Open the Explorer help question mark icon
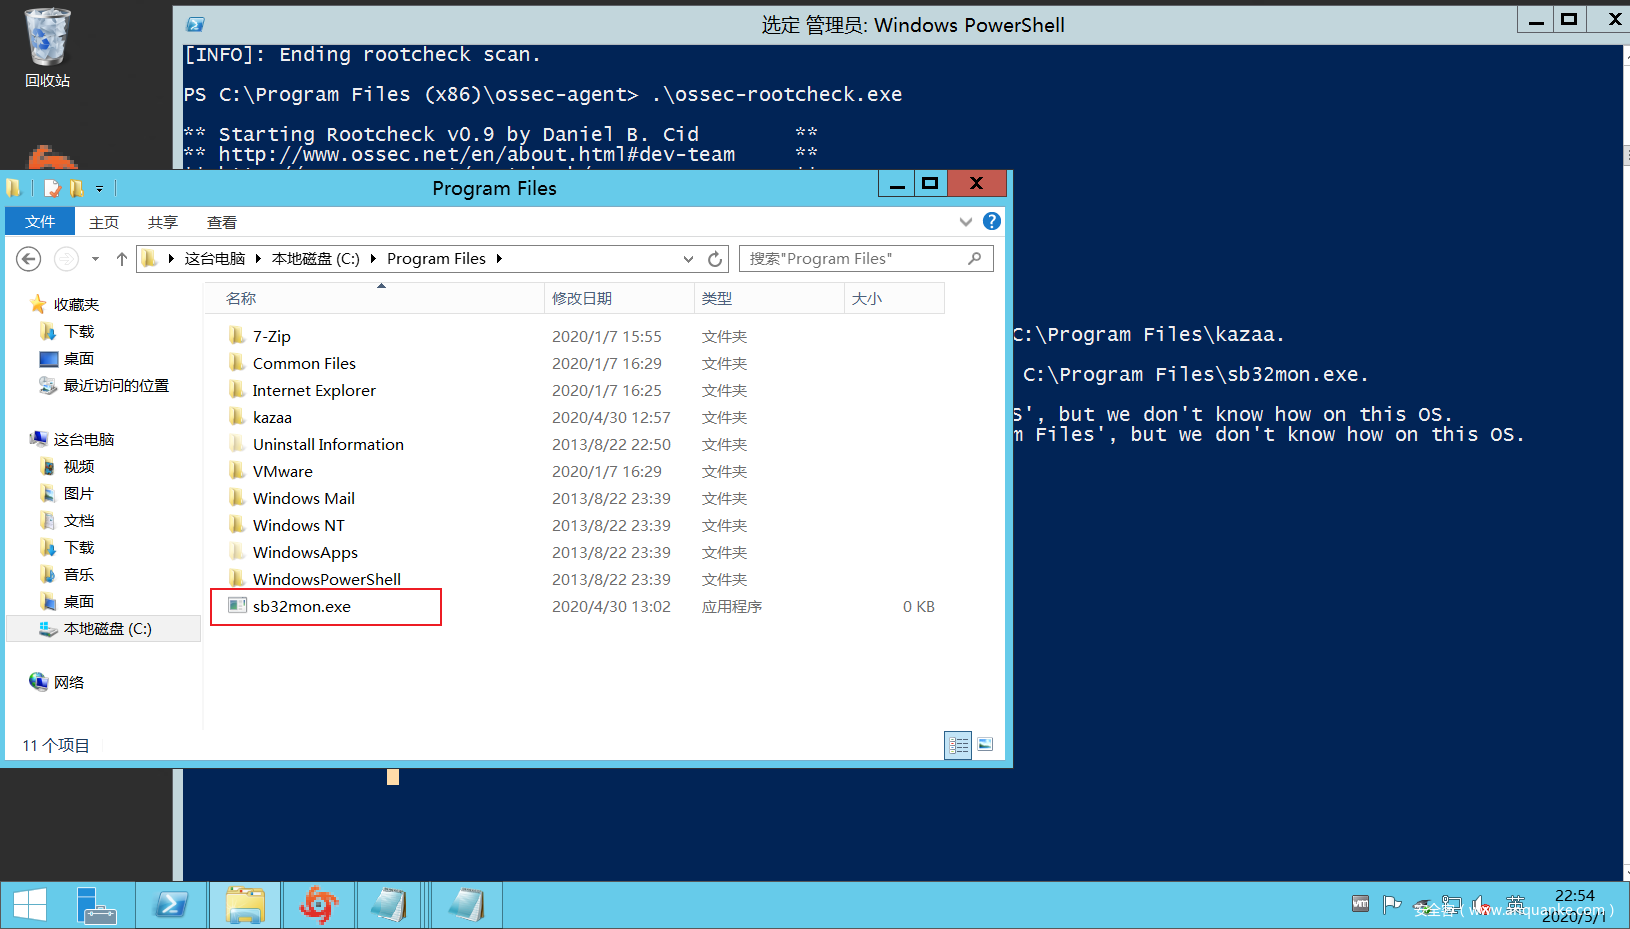 tap(991, 221)
